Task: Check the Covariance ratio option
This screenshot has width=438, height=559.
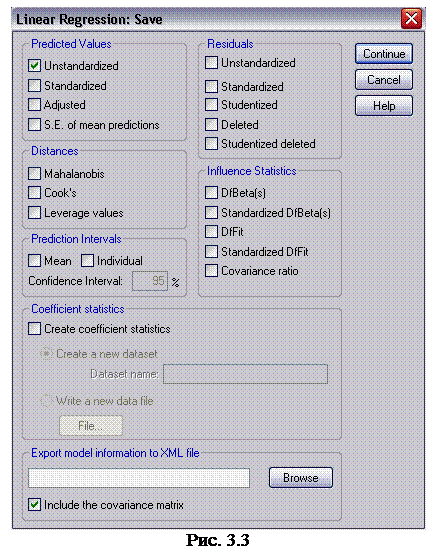Action: 211,271
